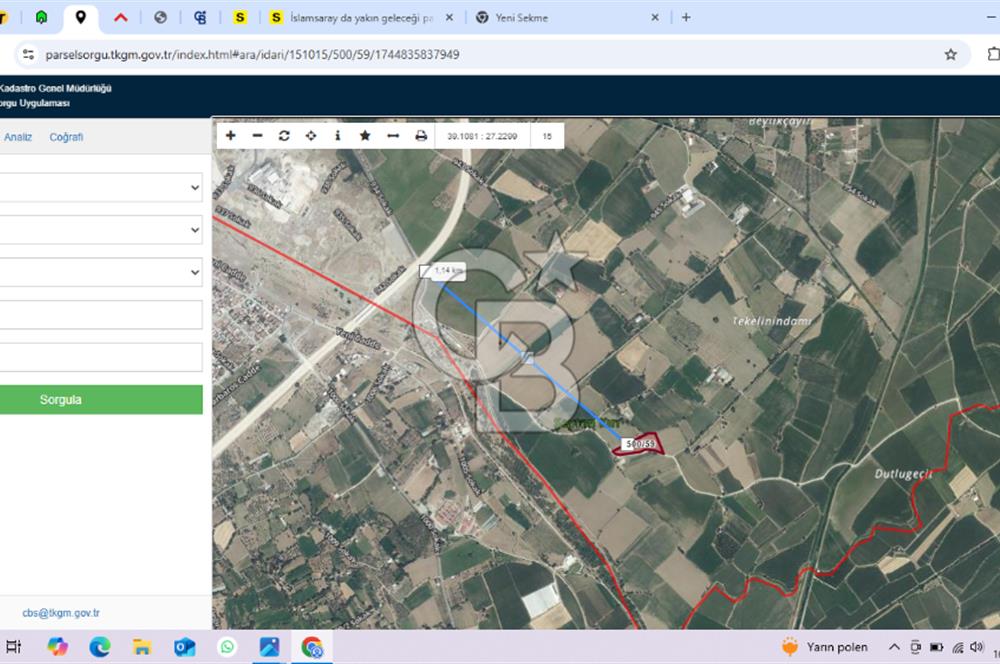This screenshot has width=1000, height=664.
Task: Open WhatsApp from the taskbar
Action: [227, 647]
